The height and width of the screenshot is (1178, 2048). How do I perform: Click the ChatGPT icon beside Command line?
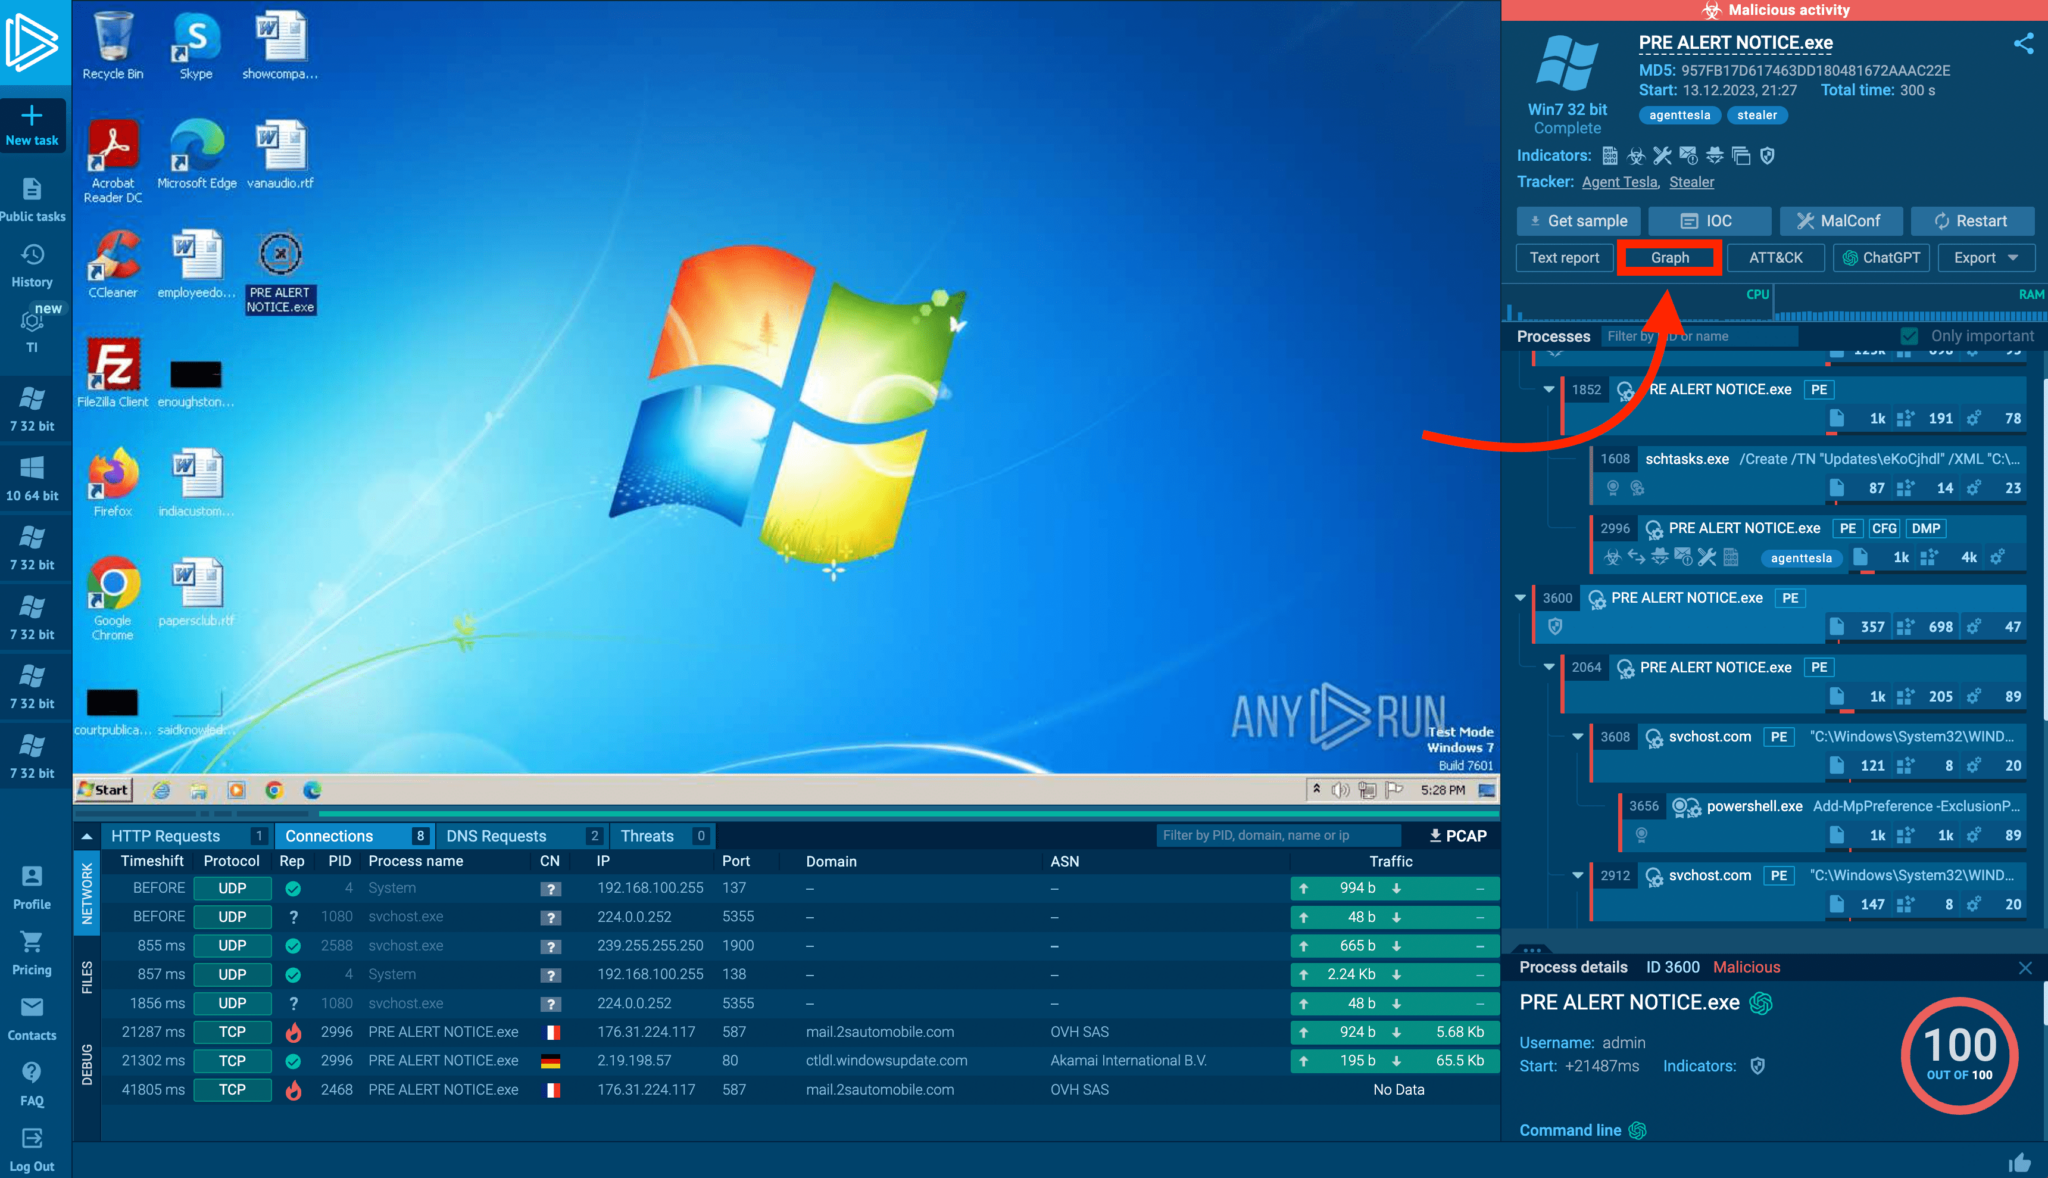[x=1637, y=1130]
